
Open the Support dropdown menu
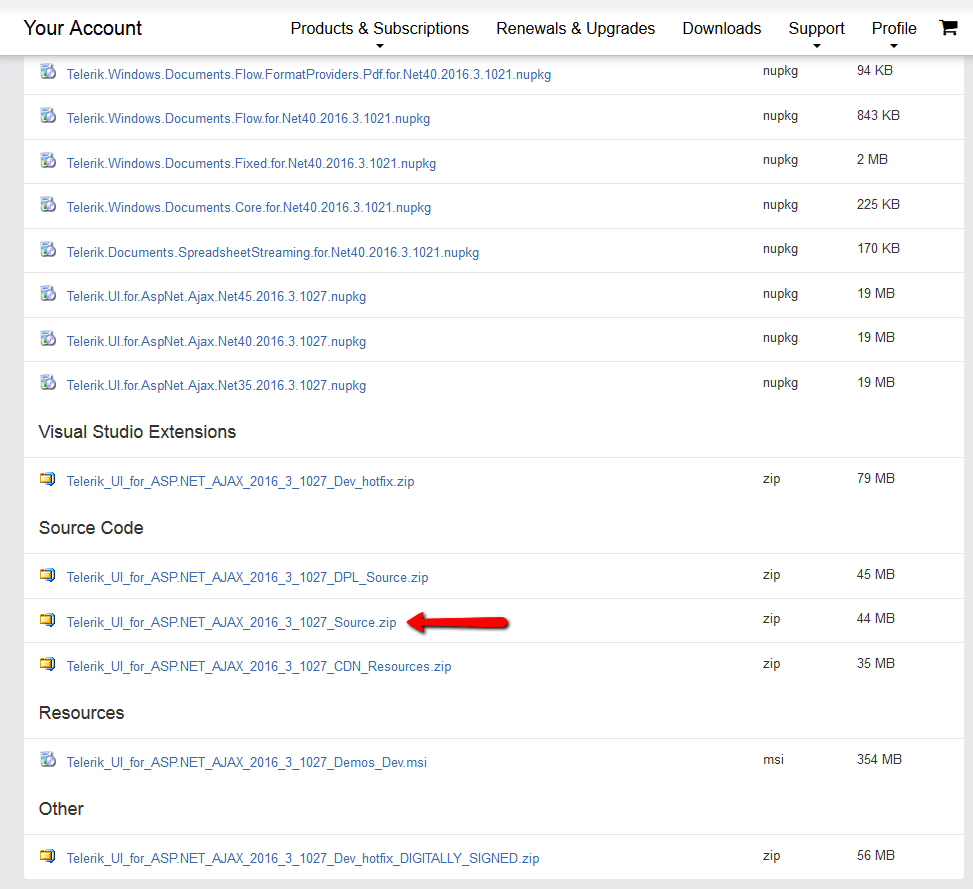(816, 29)
